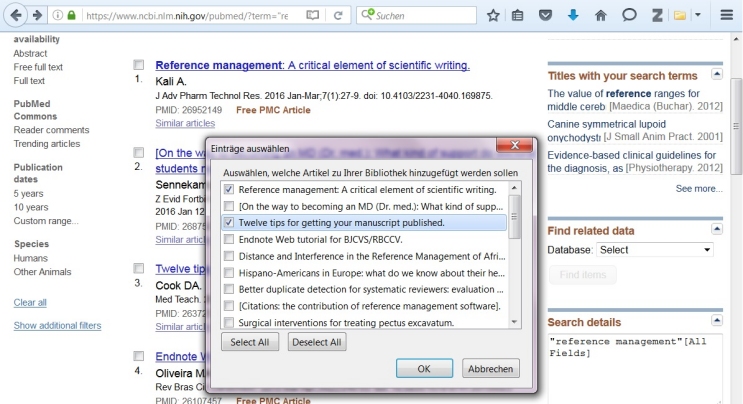
Task: Open site info icon in address bar
Action: click(57, 15)
